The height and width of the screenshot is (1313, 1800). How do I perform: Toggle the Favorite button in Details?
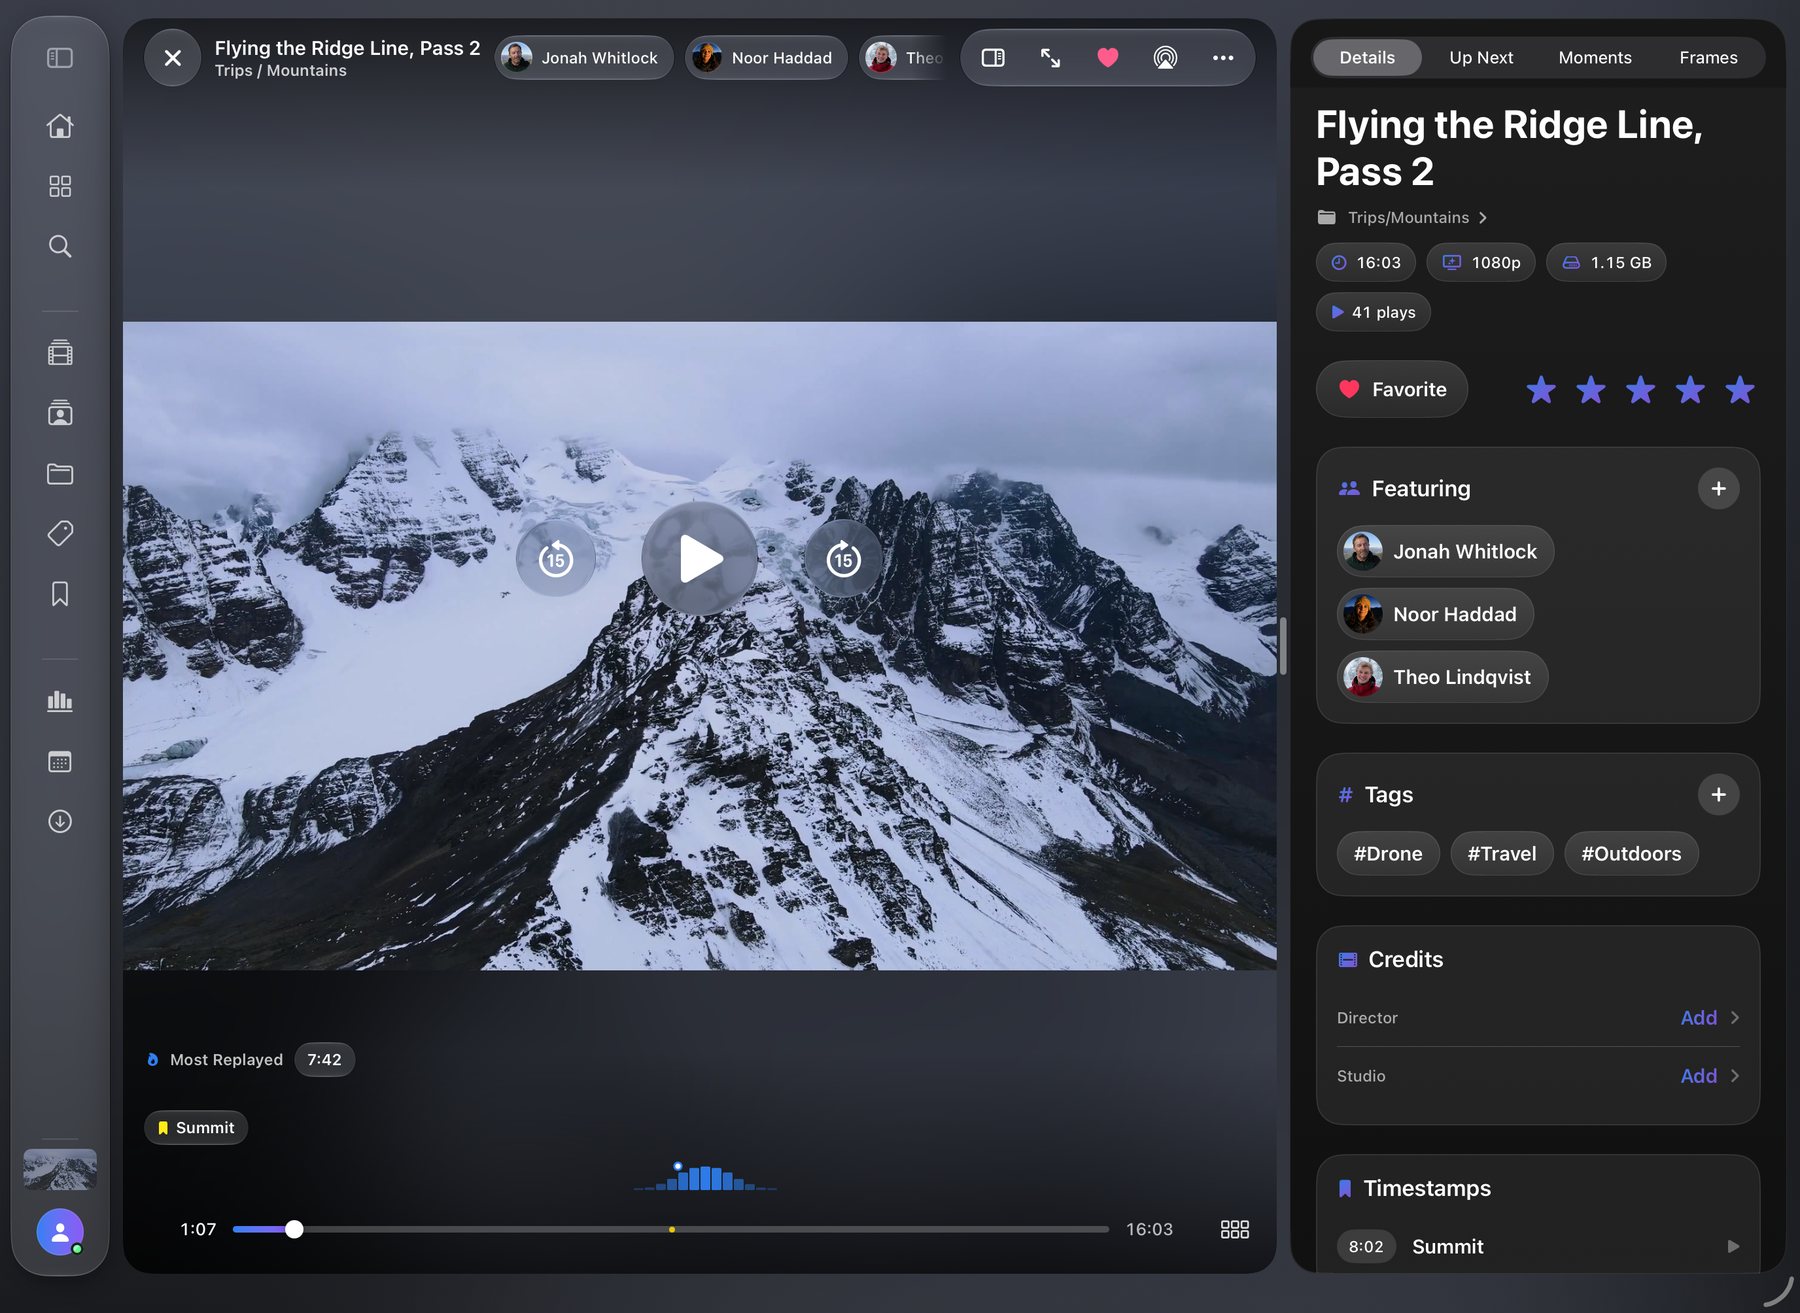(1392, 389)
